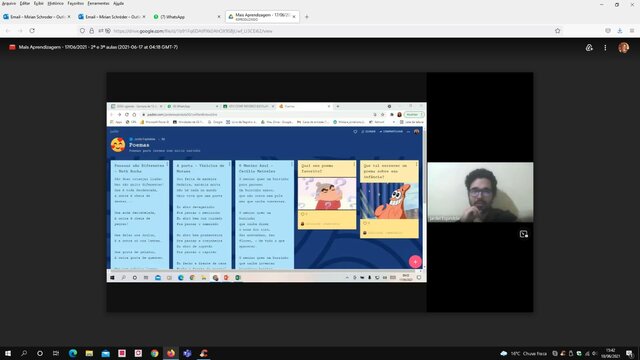The image size is (640, 360).
Task: Close the Mais Aprendizagem browser tab
Action: 294,17
